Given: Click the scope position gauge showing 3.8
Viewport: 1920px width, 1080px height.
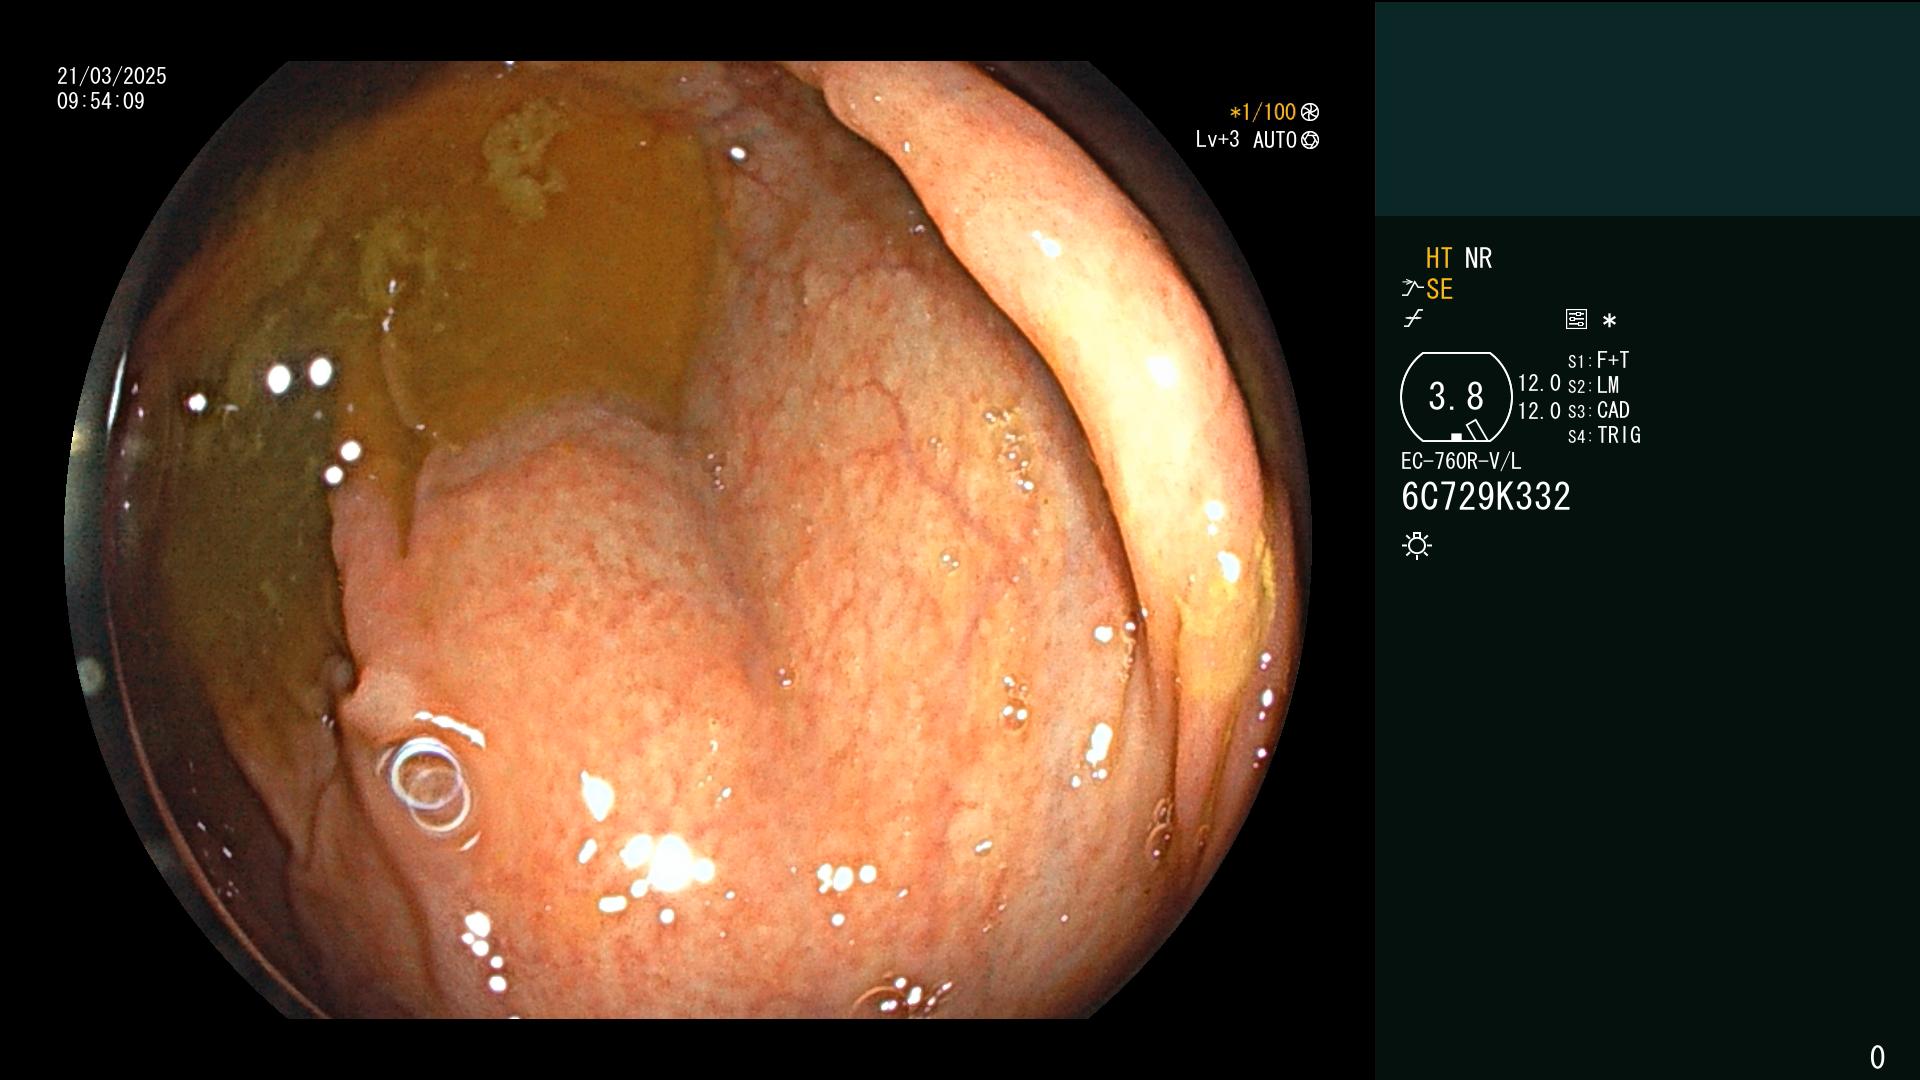Looking at the screenshot, I should click(1456, 397).
